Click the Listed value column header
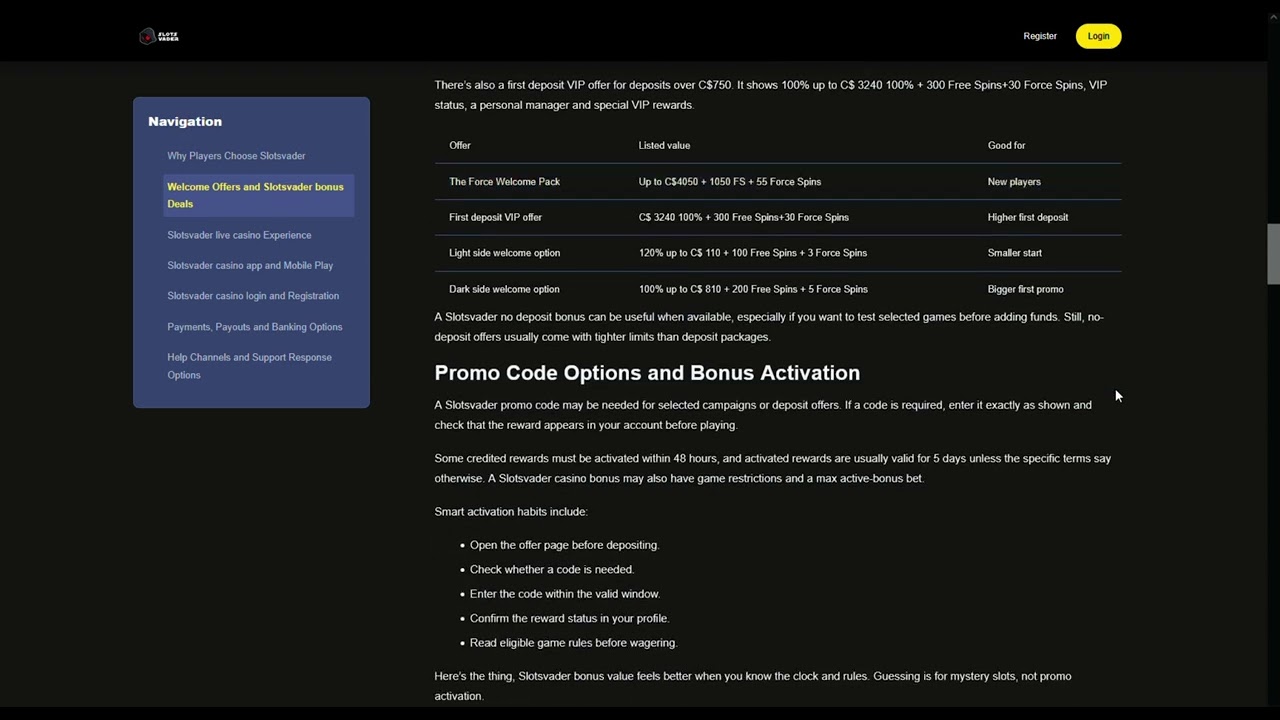This screenshot has height=720, width=1280. click(x=664, y=145)
